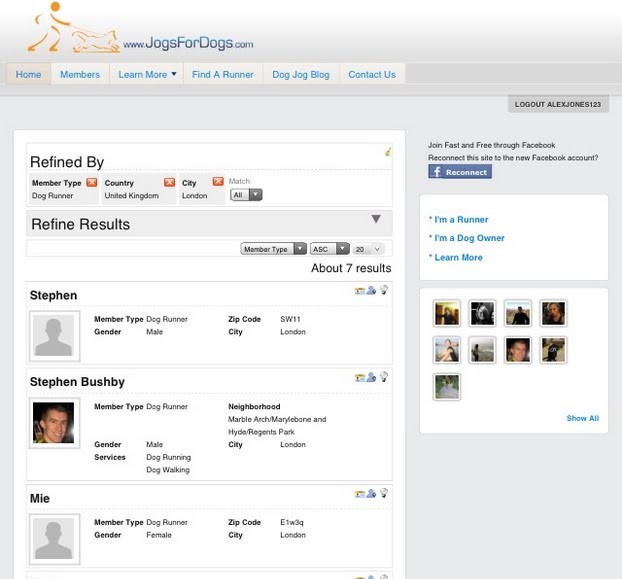
Task: Open the ASC sort order dropdown
Action: click(329, 249)
